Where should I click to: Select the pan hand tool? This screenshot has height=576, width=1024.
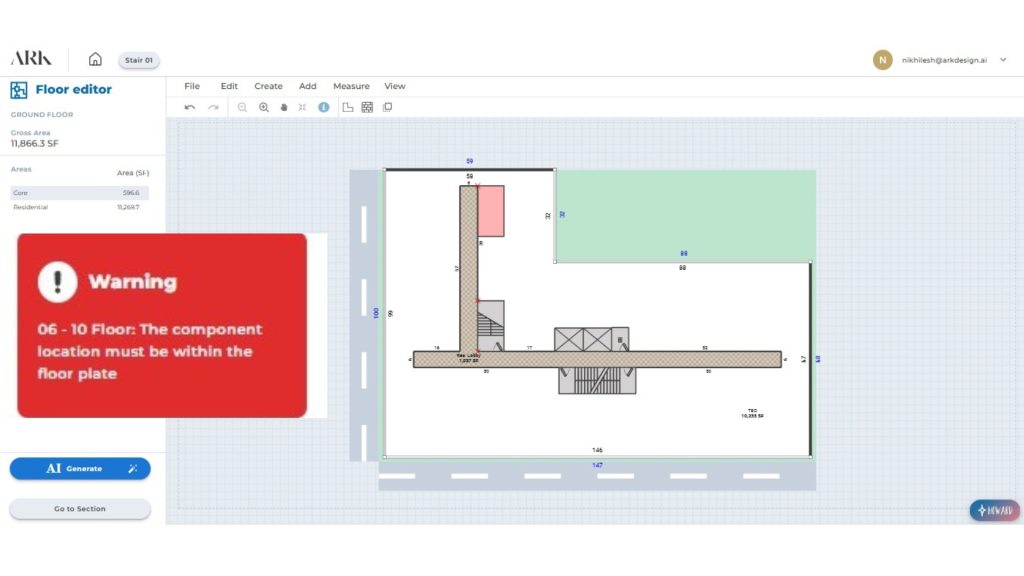click(x=284, y=107)
